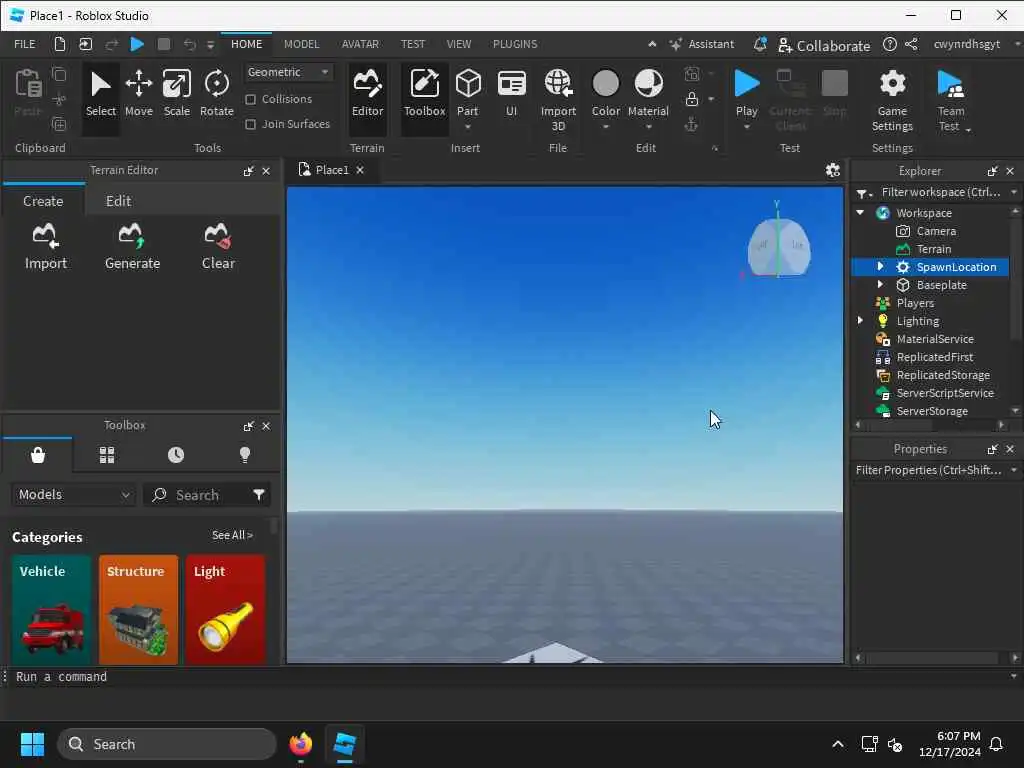Open Windows Start menu
The width and height of the screenshot is (1024, 768).
pyautogui.click(x=32, y=744)
